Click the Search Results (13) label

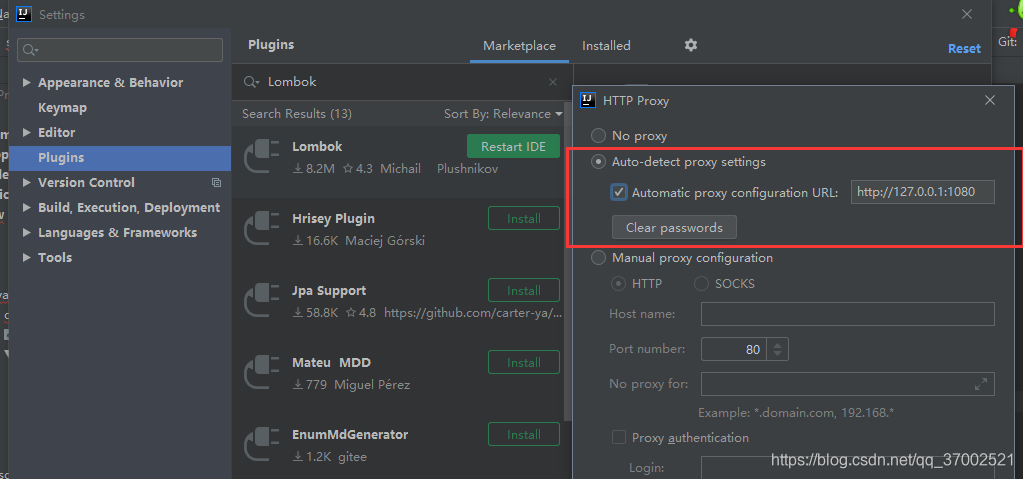click(297, 114)
